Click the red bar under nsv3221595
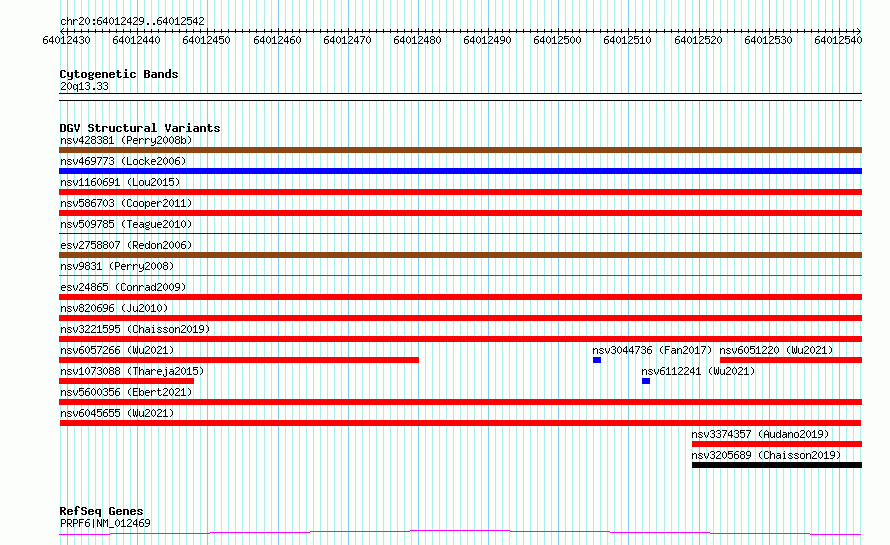890x545 pixels. [x=460, y=339]
